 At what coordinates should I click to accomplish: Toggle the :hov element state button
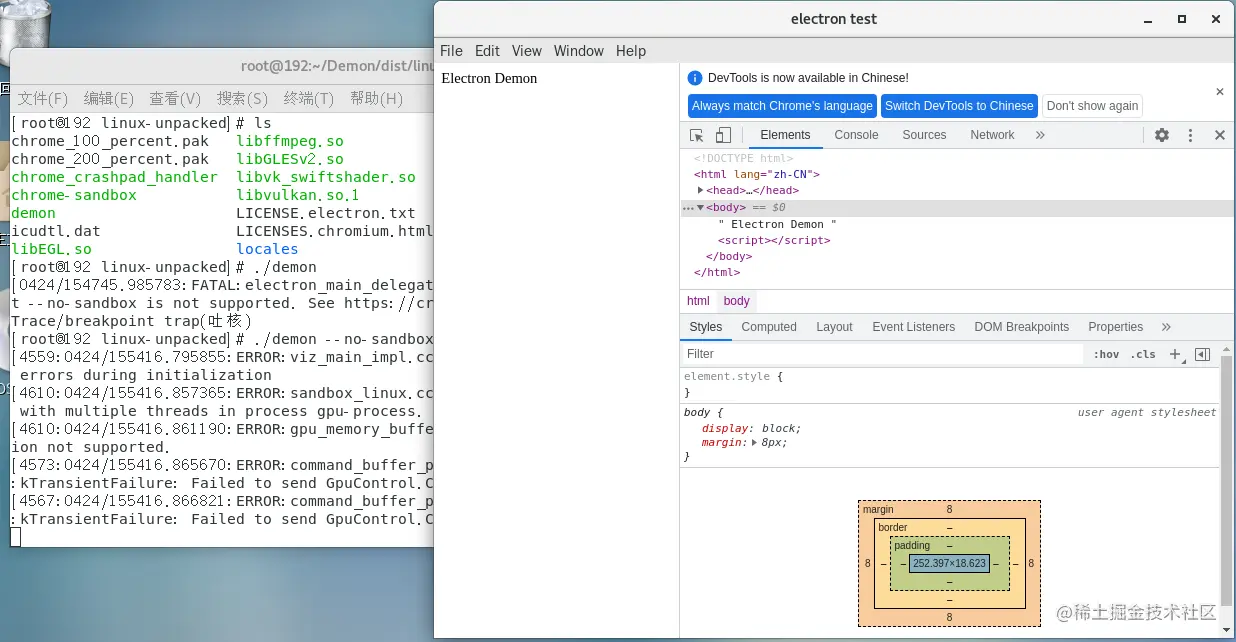click(x=1106, y=354)
